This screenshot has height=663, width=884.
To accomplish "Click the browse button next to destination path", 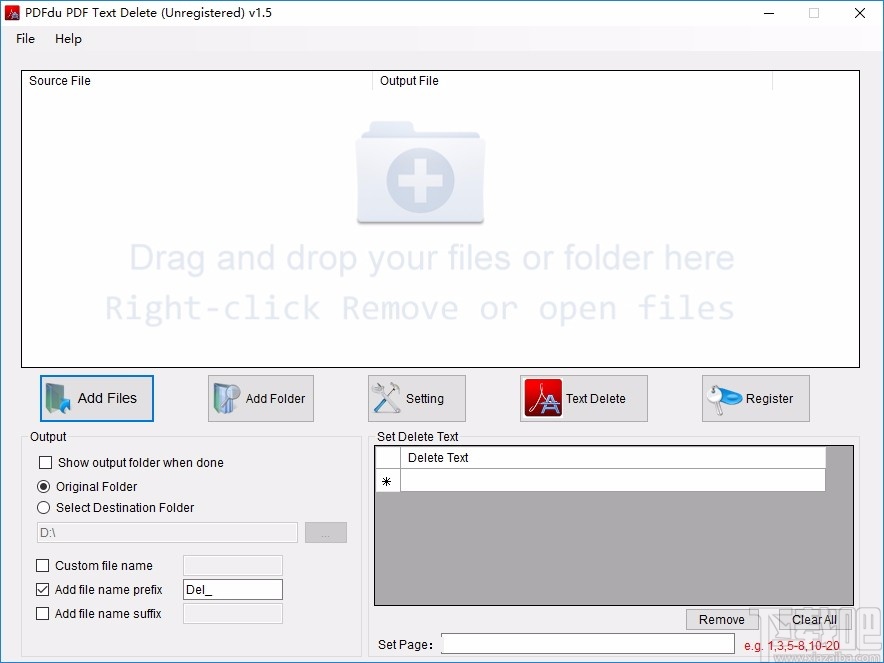I will point(325,532).
